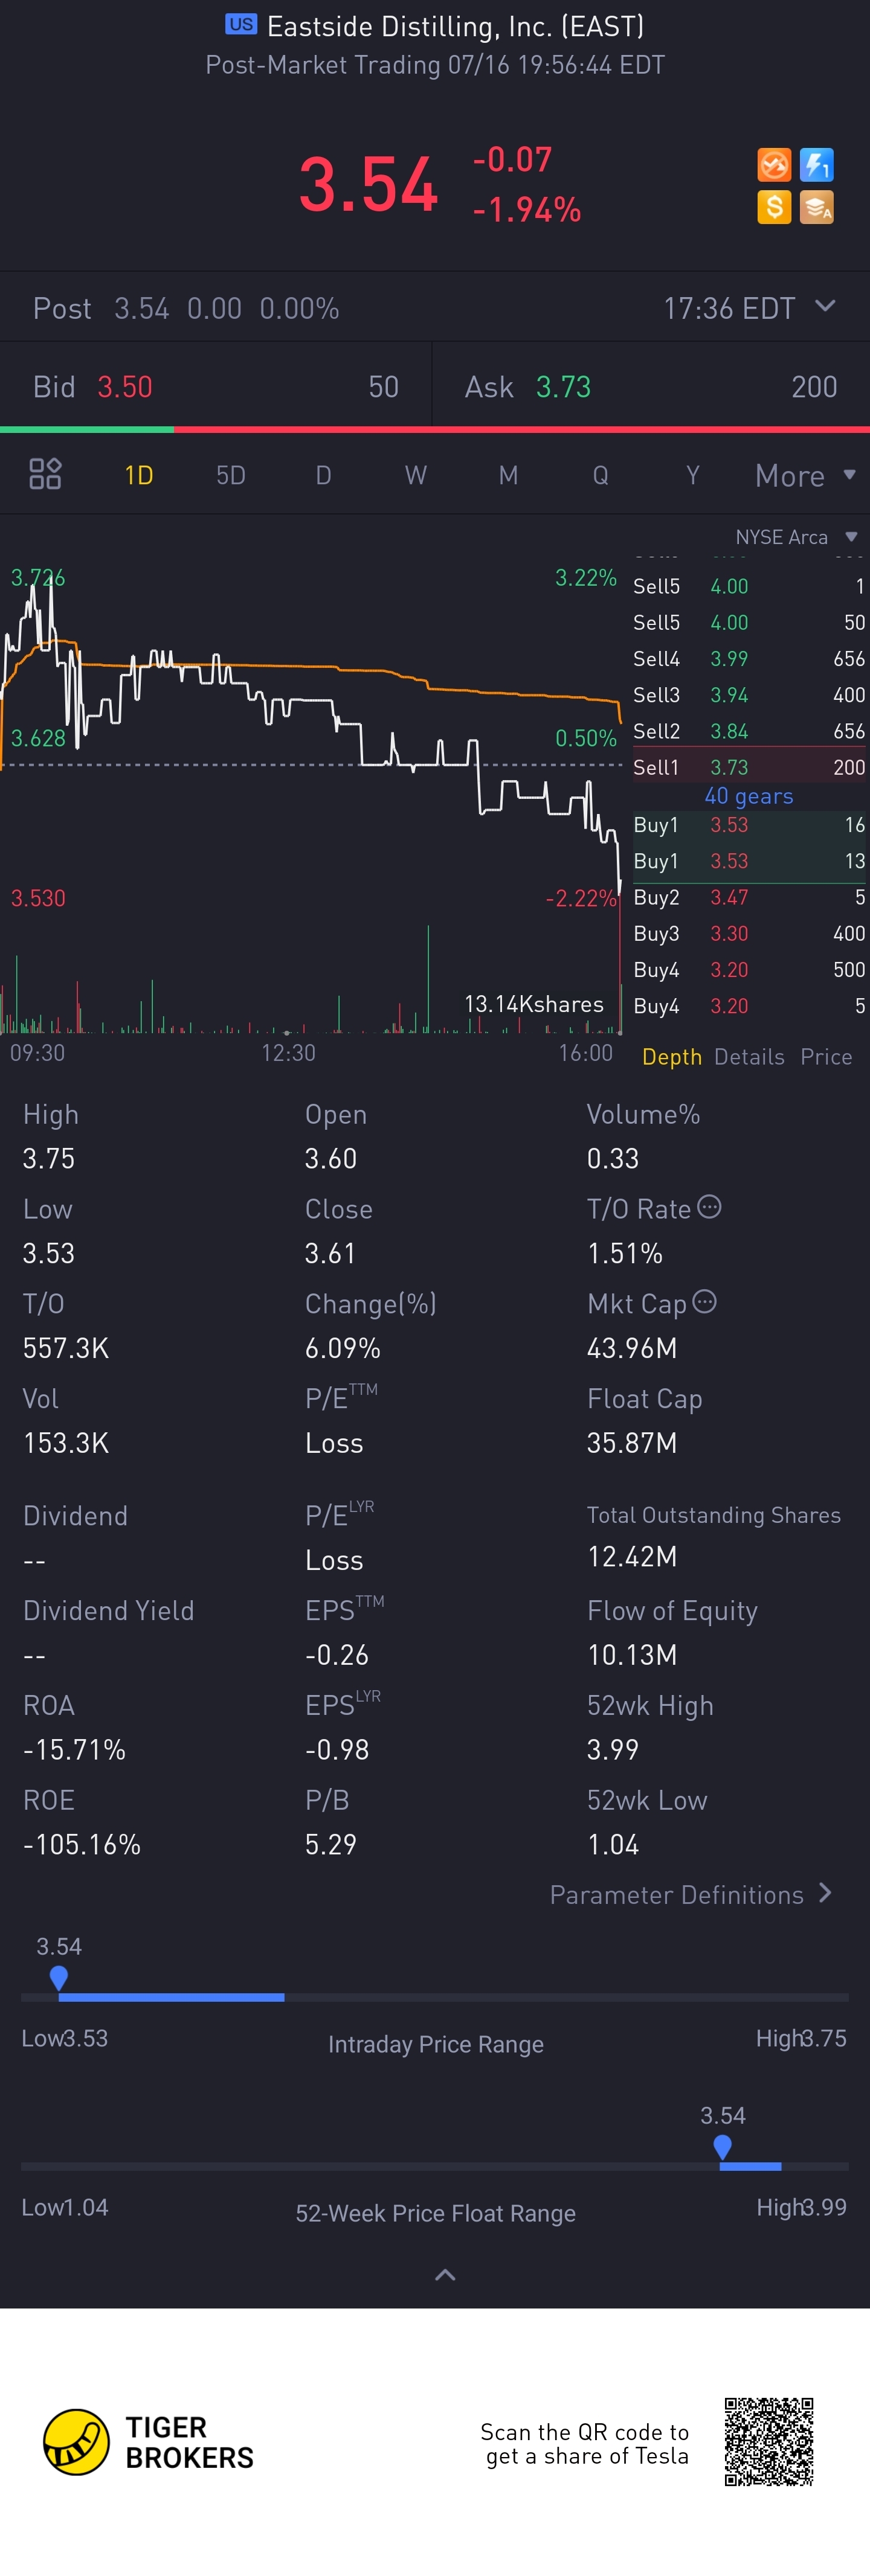The image size is (870, 2576).
Task: Switch to the Y yearly chart tab
Action: point(692,475)
